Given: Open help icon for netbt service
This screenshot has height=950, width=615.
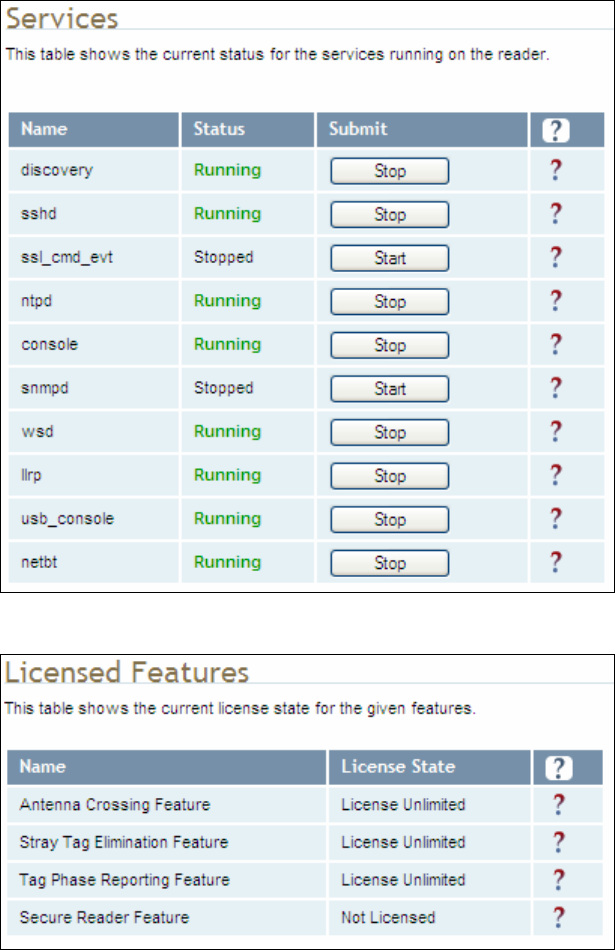Looking at the screenshot, I should coord(556,563).
